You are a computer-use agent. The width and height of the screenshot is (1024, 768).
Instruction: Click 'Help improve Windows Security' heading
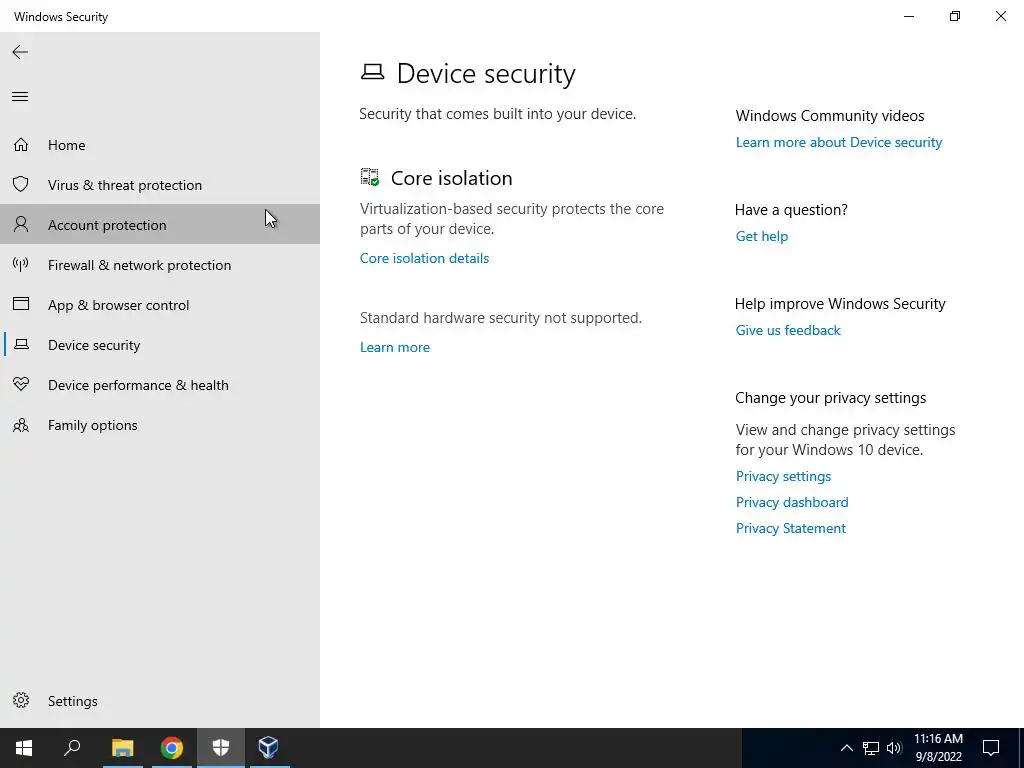tap(840, 304)
